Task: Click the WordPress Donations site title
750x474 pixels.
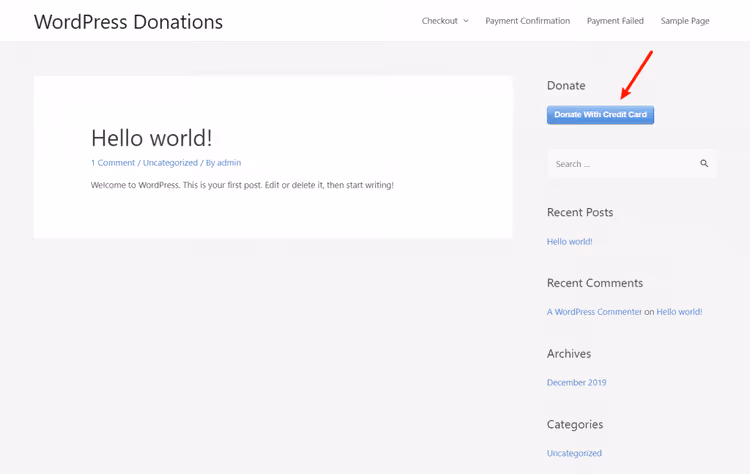Action: coord(128,22)
